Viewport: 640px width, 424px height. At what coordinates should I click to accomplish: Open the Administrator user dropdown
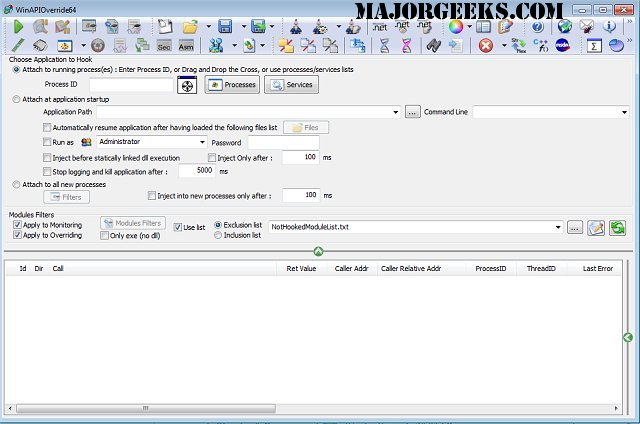pos(202,142)
